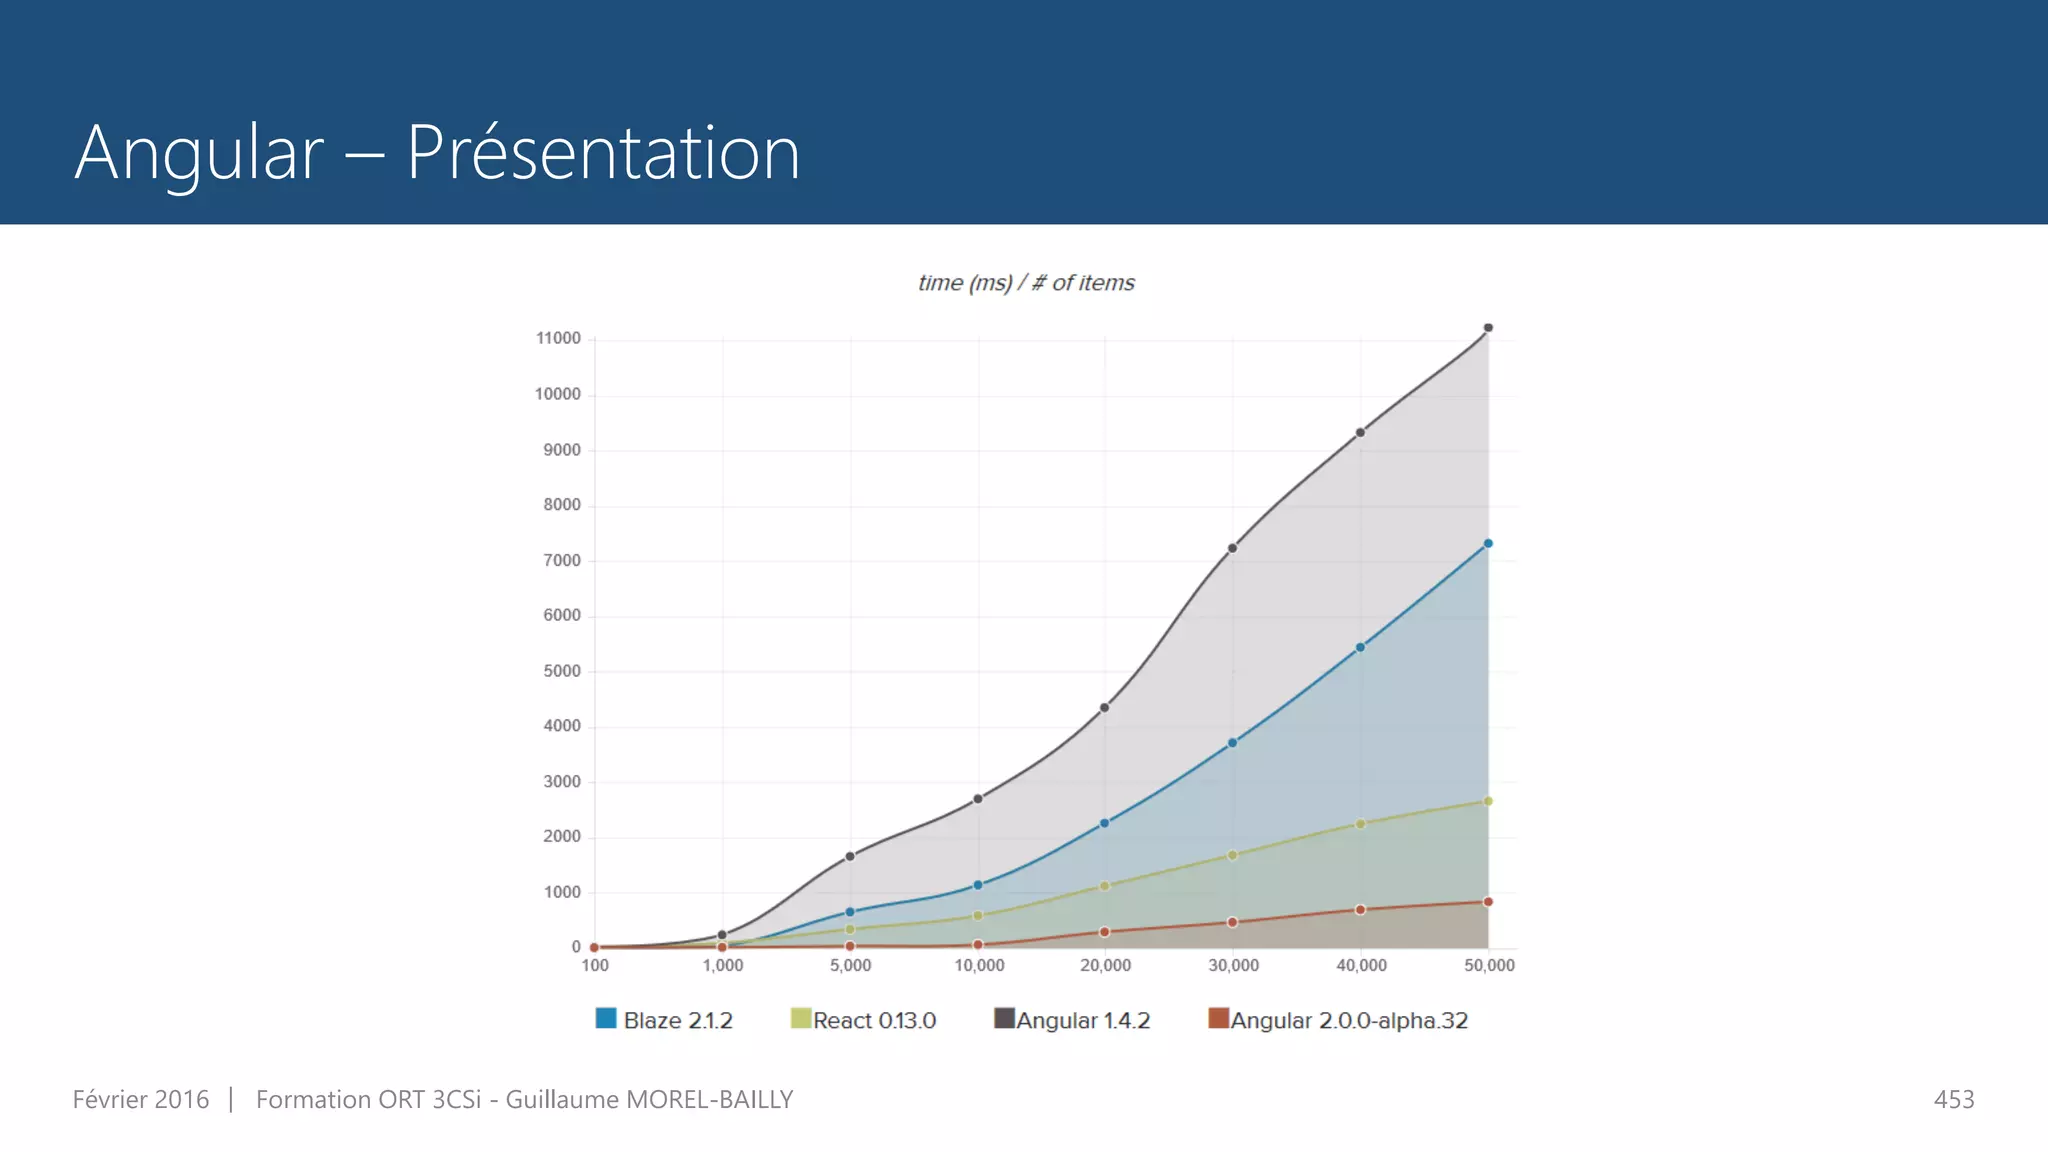Click the Angular 1.4.2 legend label
2048x1152 pixels.
pos(1083,1020)
